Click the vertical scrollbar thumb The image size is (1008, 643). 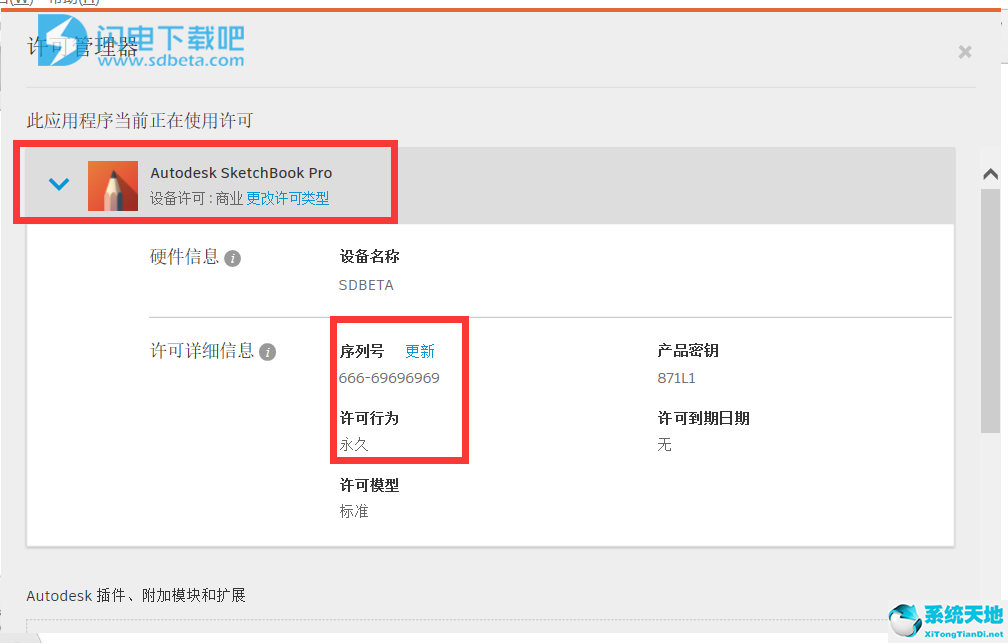click(x=990, y=311)
